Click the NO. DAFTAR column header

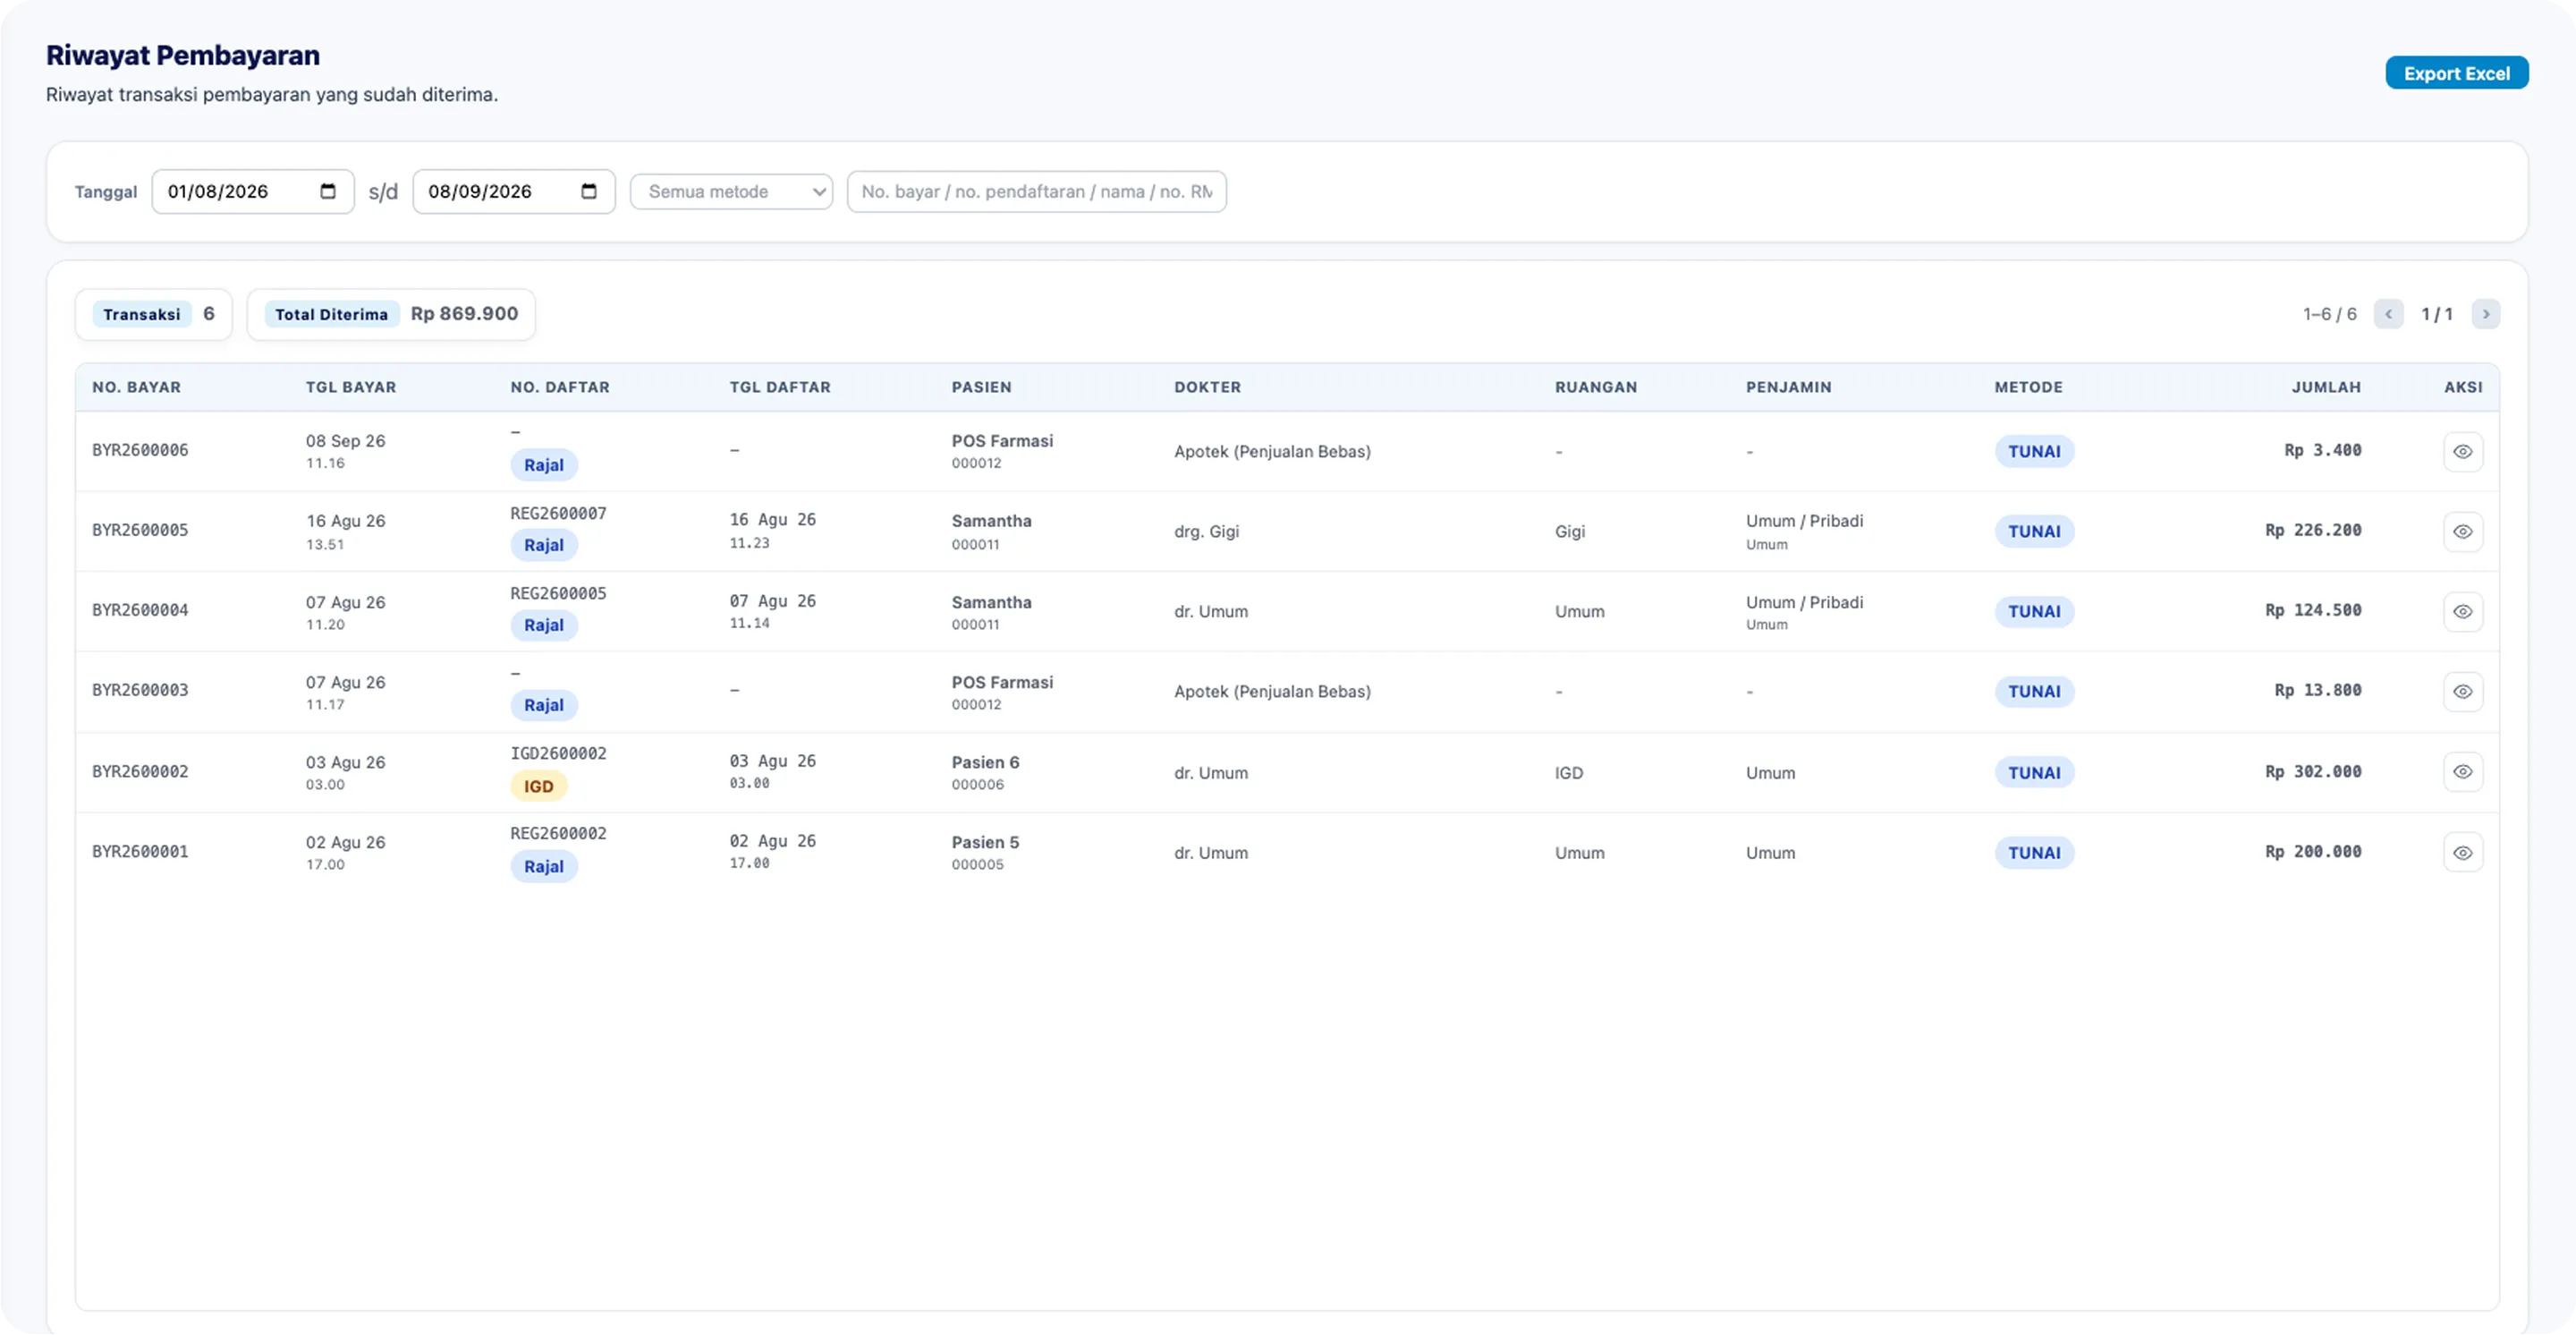[559, 387]
